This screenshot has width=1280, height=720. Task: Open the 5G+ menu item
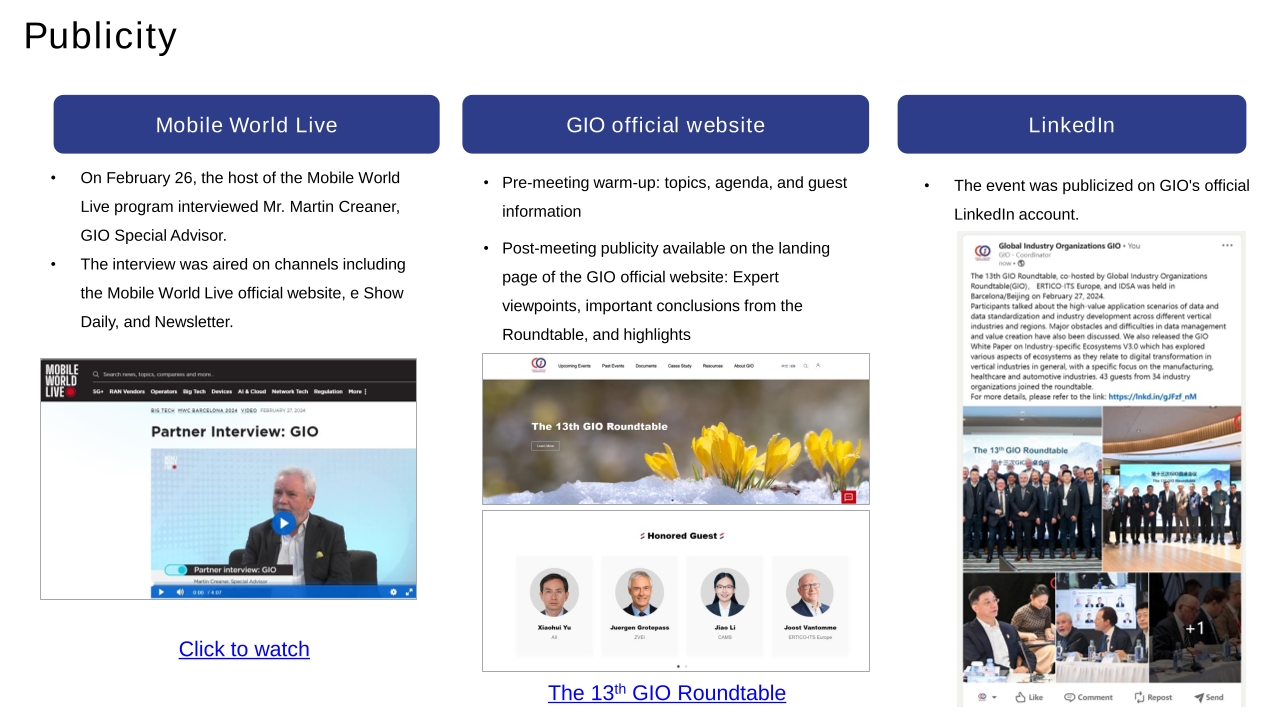coord(99,392)
